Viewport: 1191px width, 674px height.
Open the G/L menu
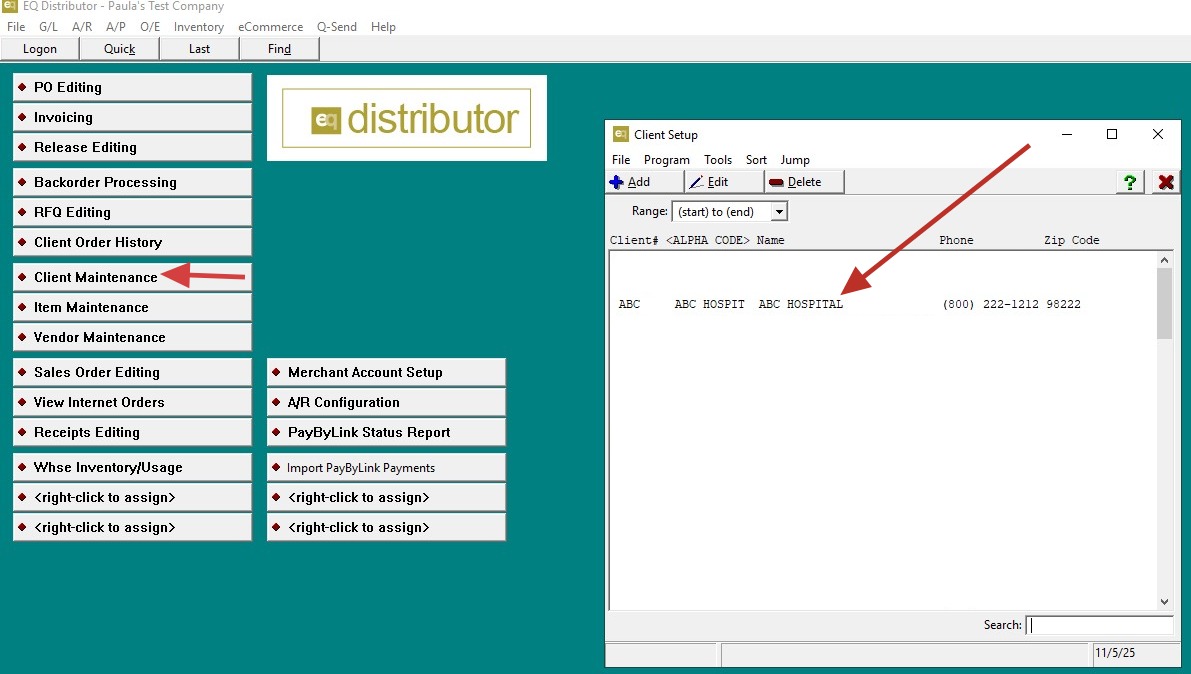(x=49, y=27)
